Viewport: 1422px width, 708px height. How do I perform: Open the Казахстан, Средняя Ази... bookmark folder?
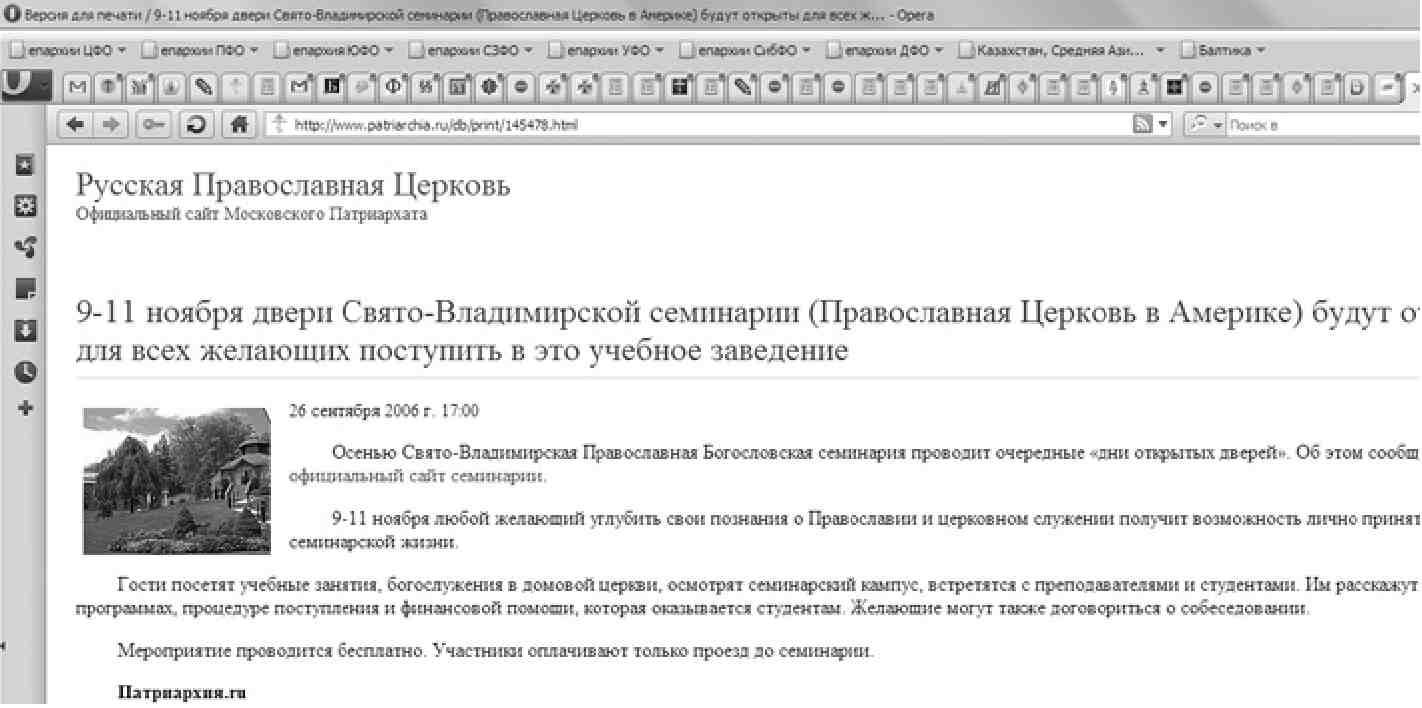1062,49
